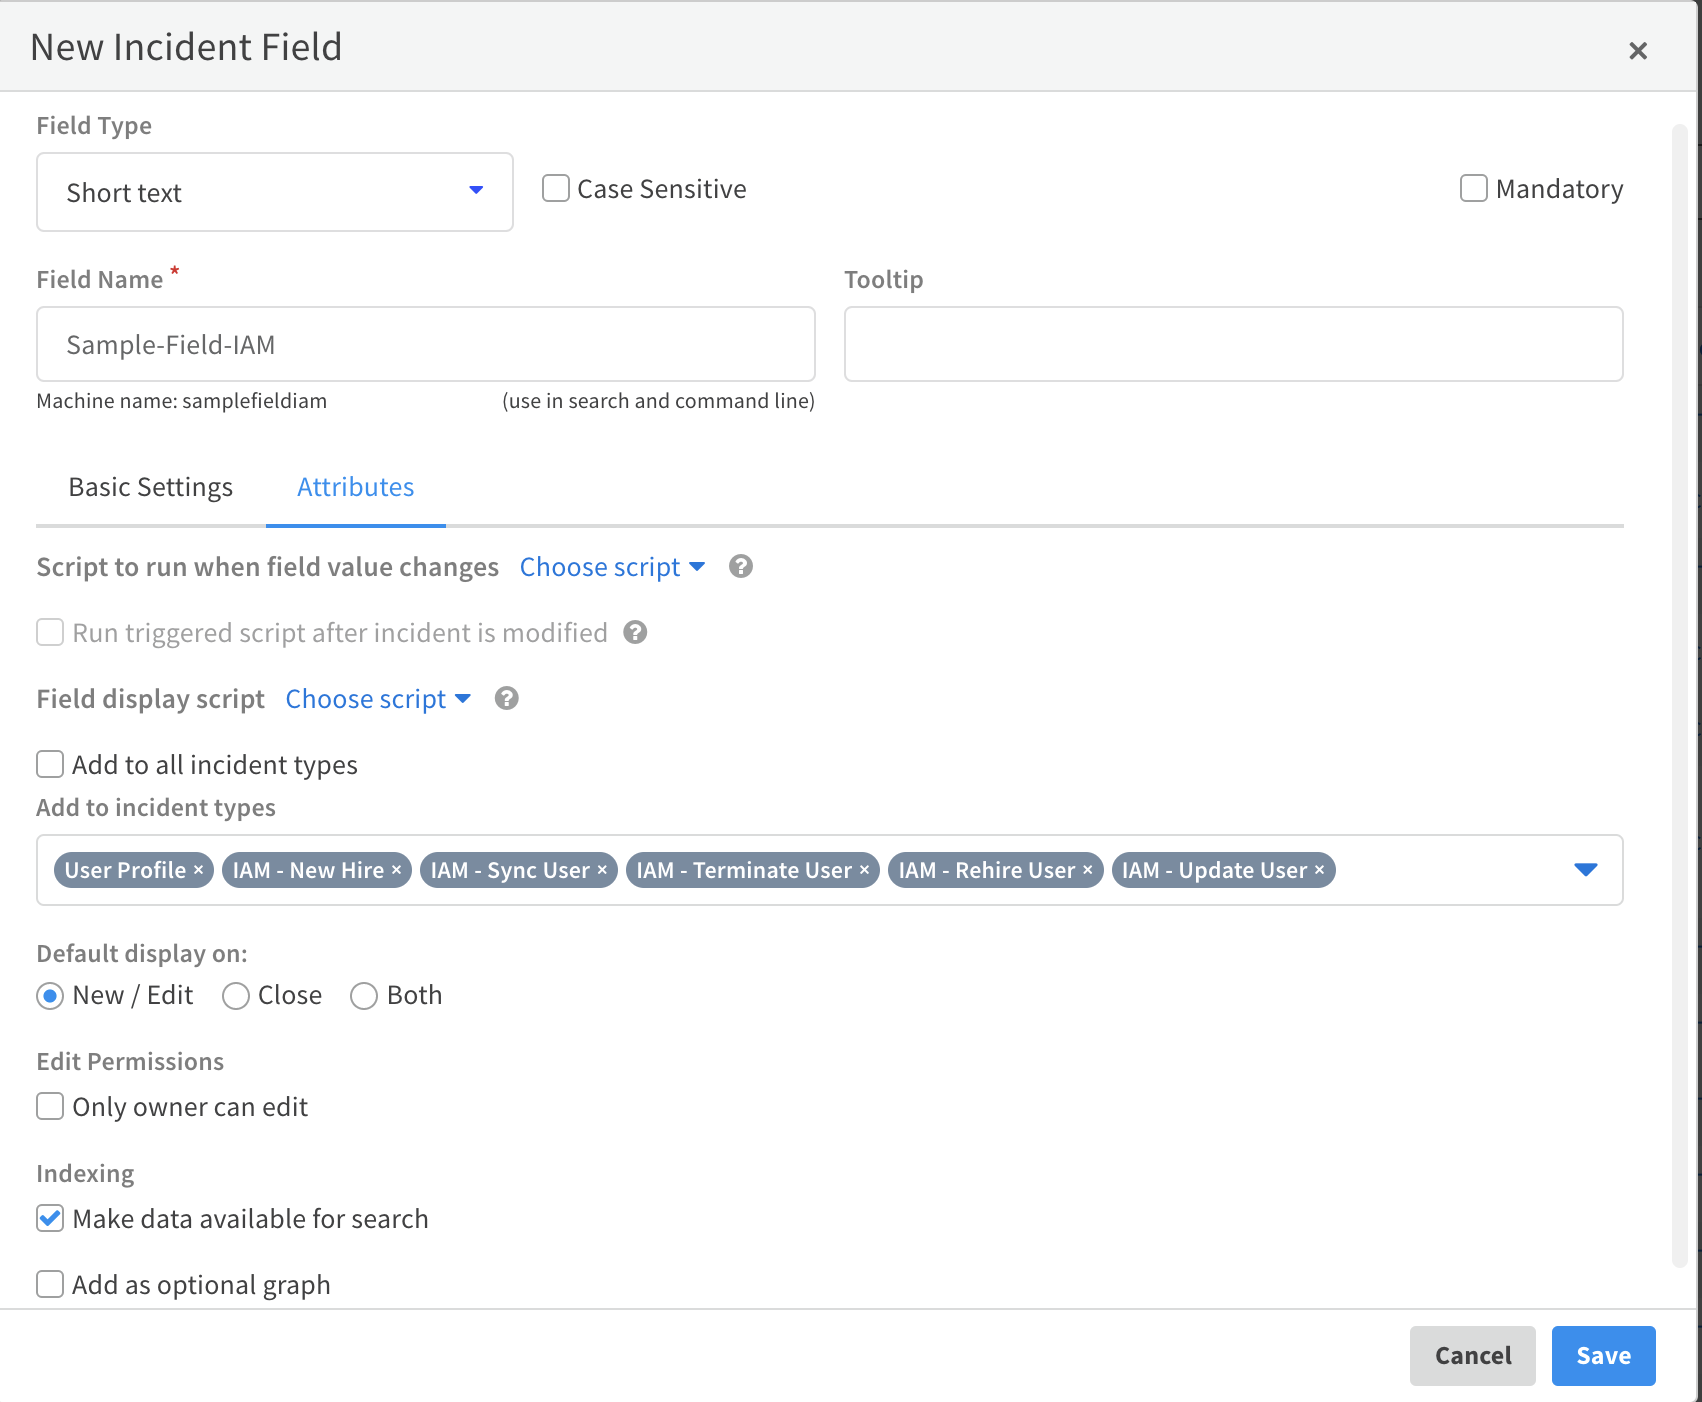The image size is (1702, 1402).
Task: Save the new incident field
Action: 1603,1355
